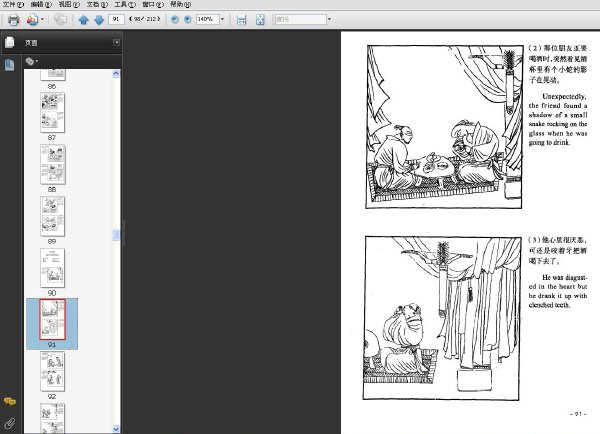The image size is (600, 434).
Task: Open the dropdown arrow beside the combine icon
Action: [42, 19]
